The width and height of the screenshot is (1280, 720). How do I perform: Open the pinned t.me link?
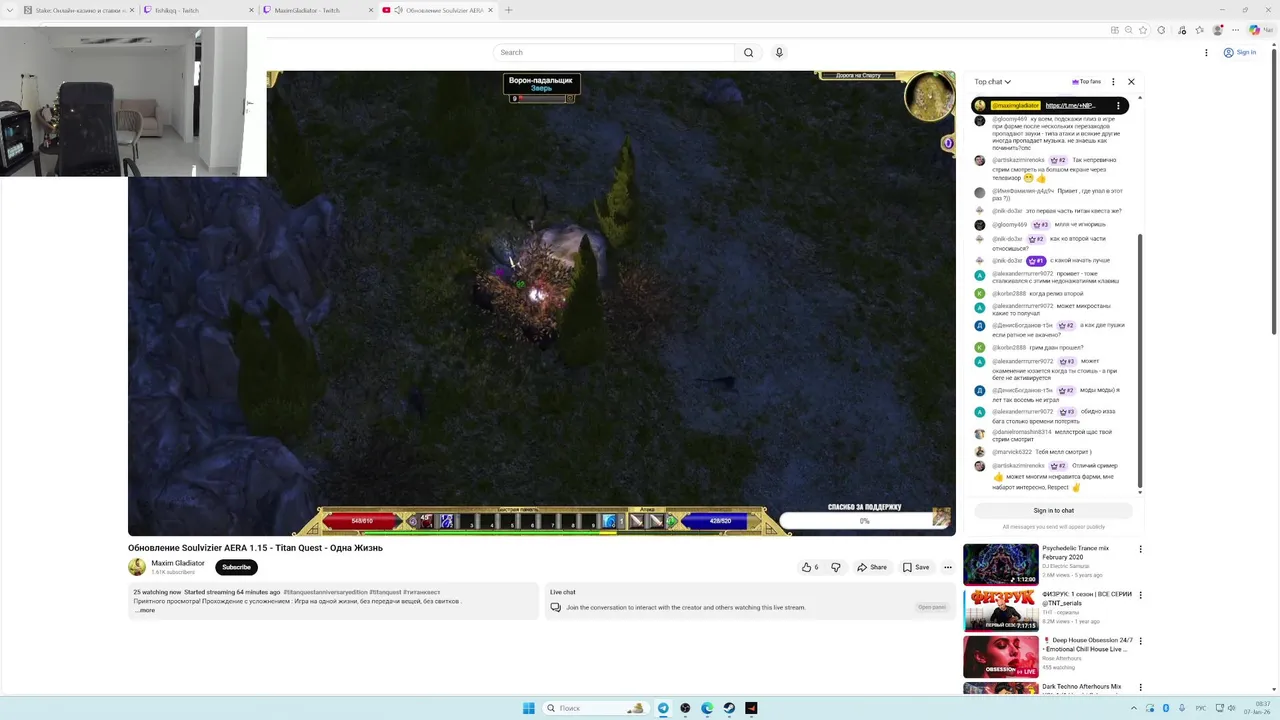[x=1070, y=105]
